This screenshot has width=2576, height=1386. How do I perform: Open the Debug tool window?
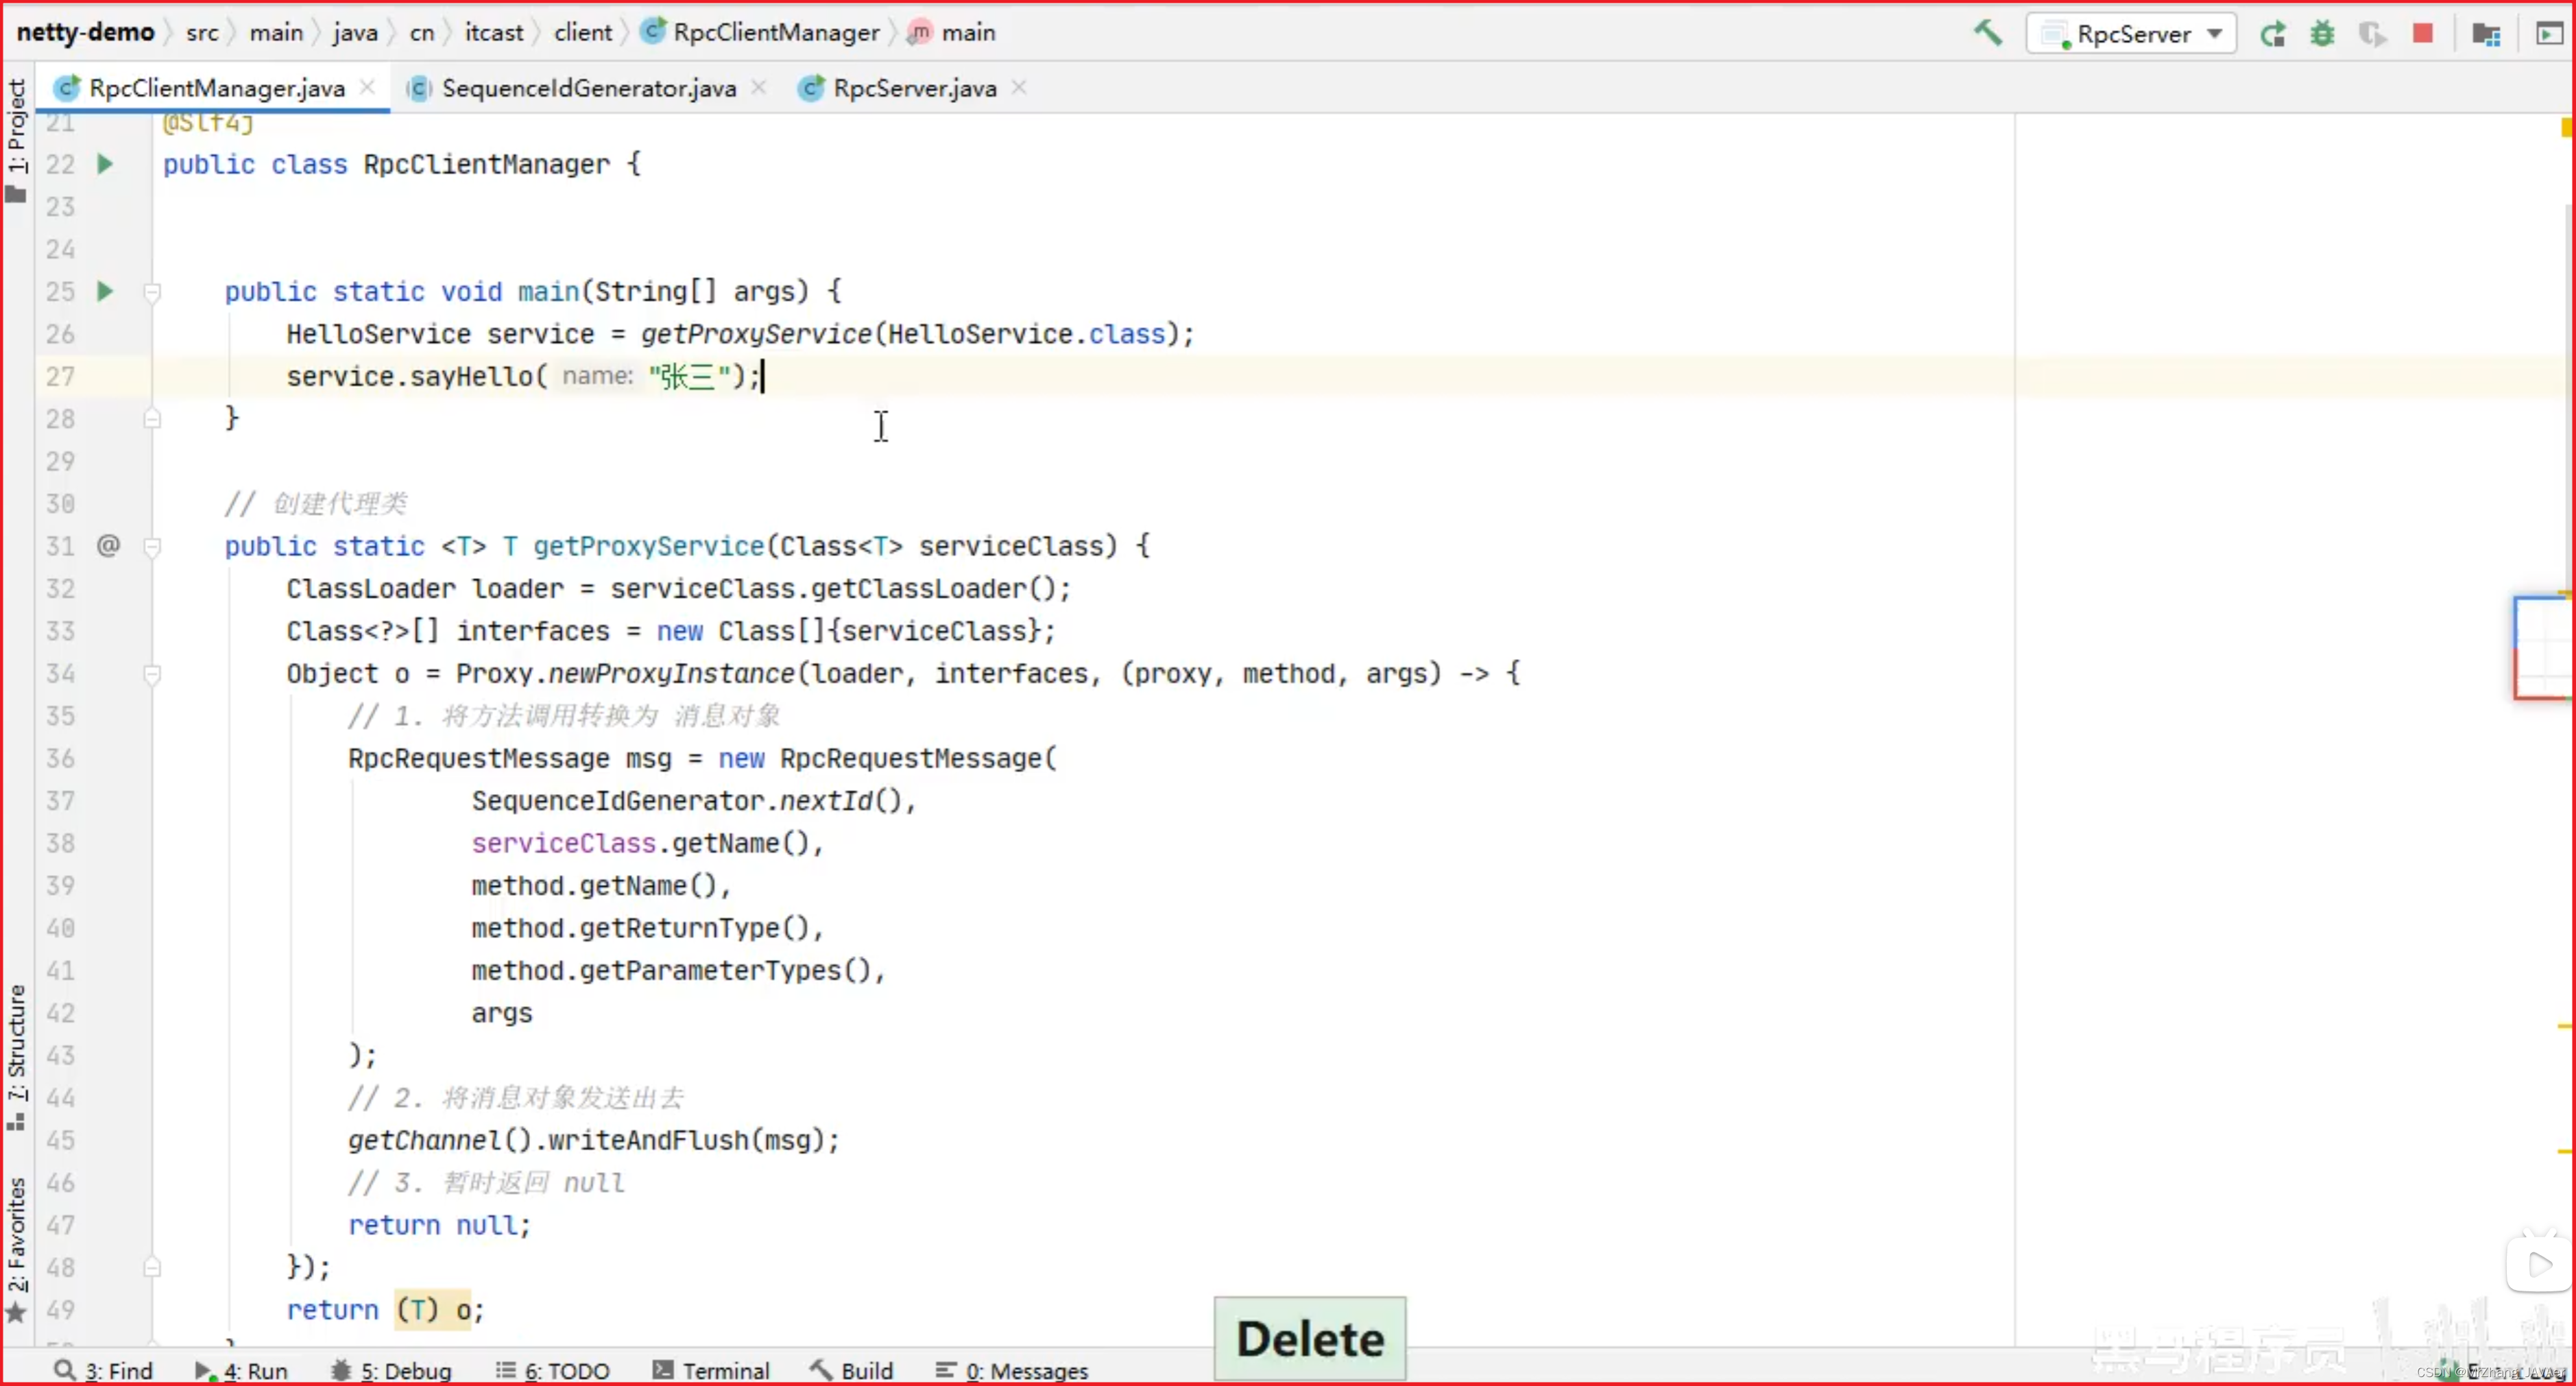(391, 1370)
